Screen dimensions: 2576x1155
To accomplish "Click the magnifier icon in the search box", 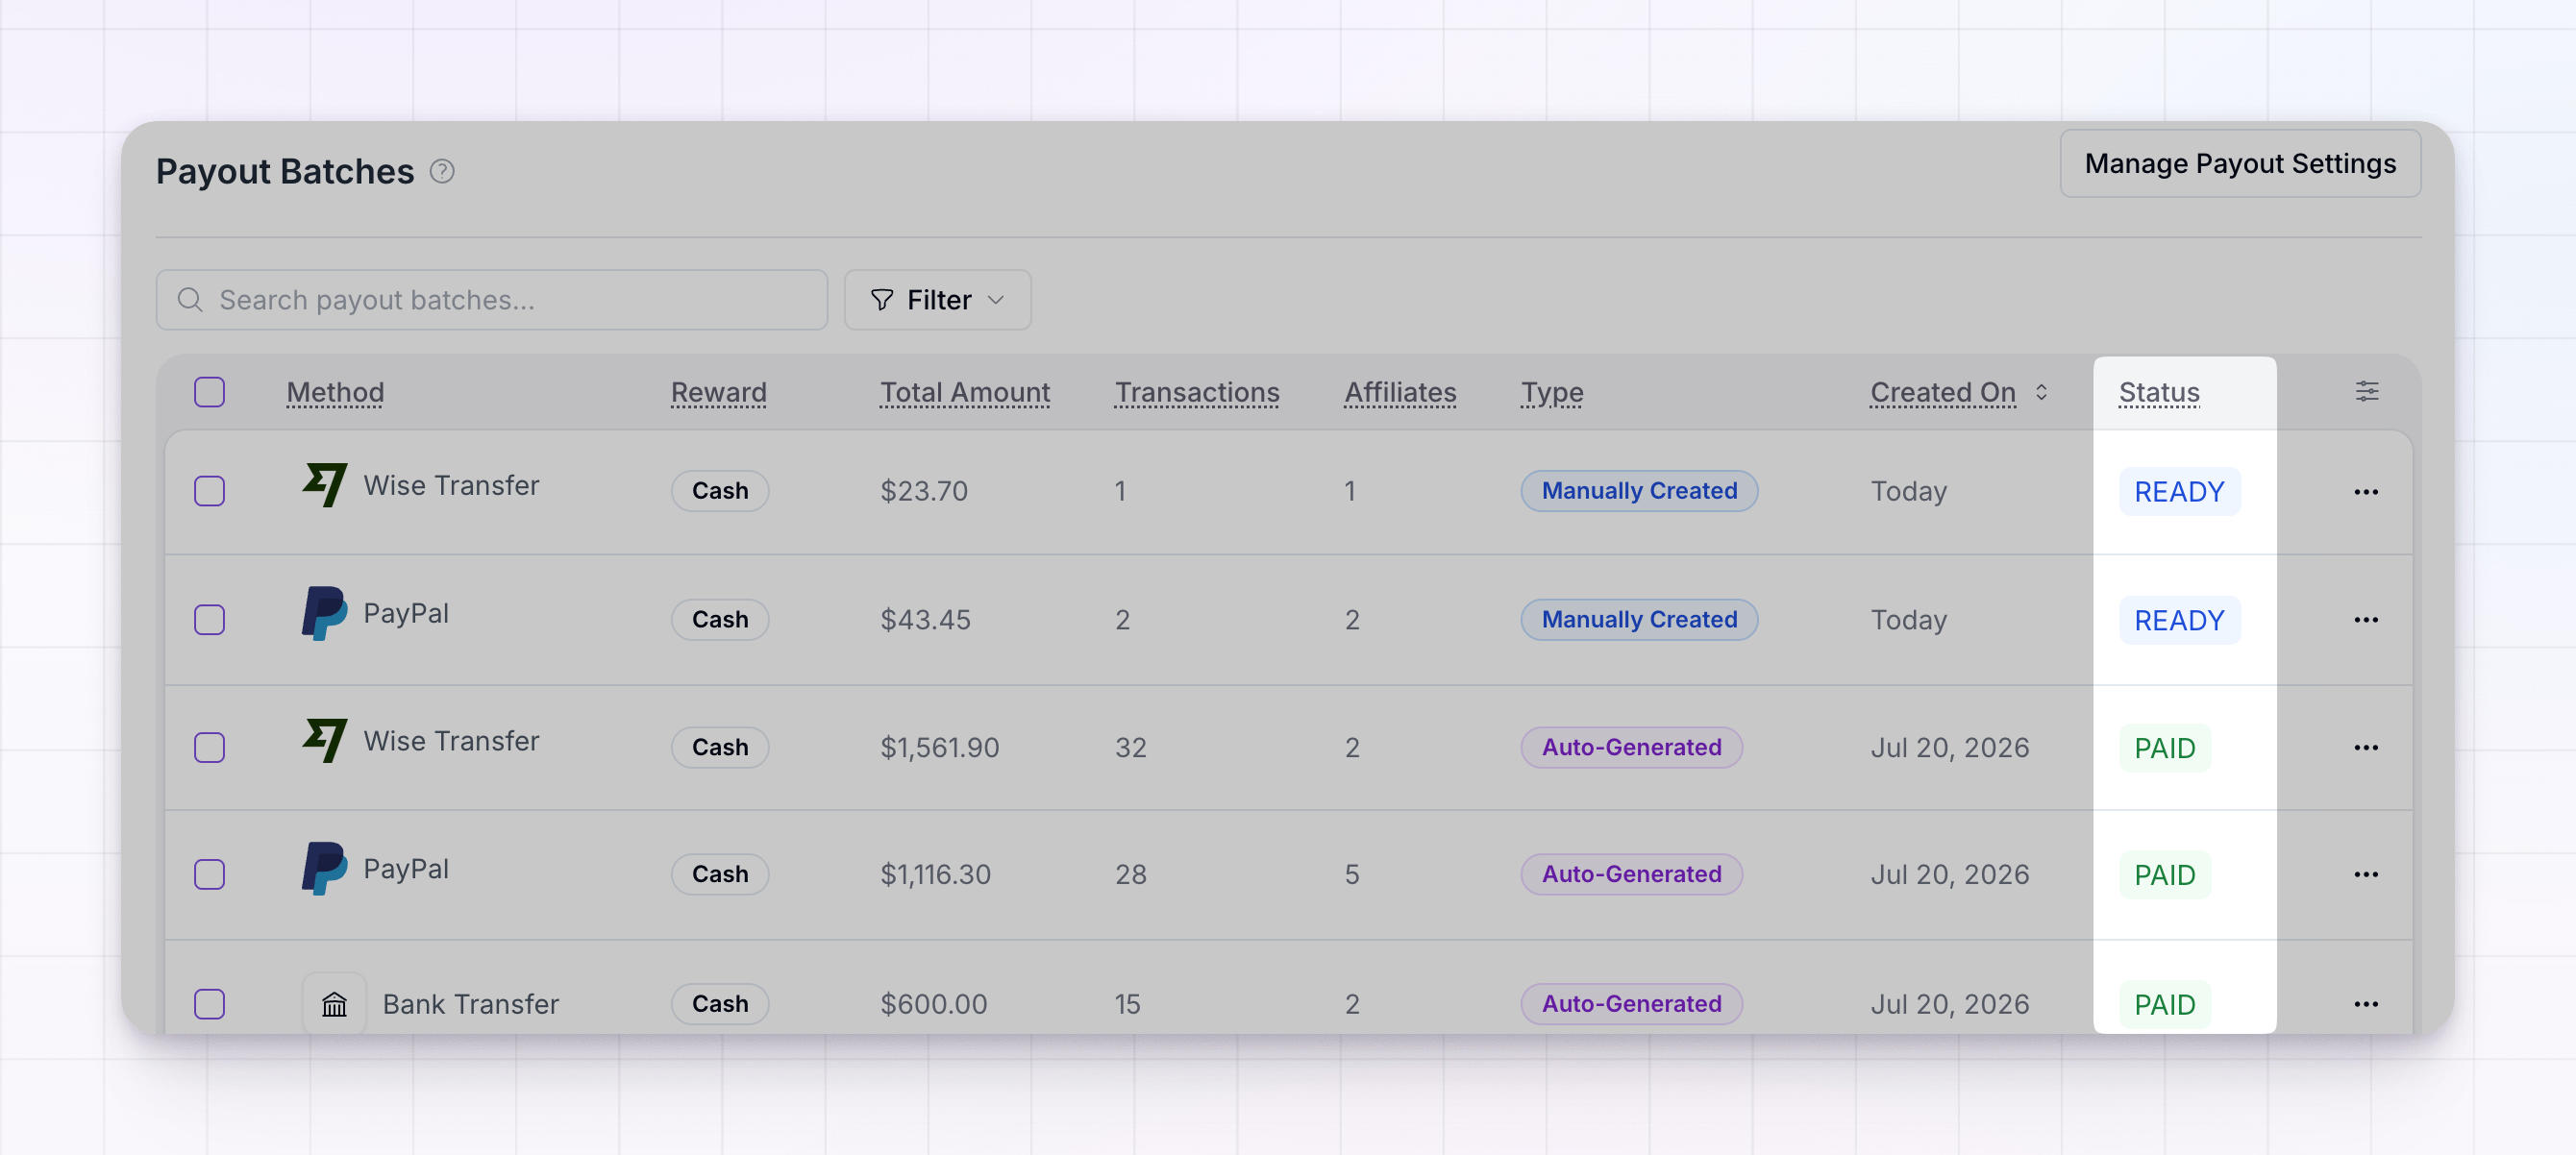I will click(190, 300).
